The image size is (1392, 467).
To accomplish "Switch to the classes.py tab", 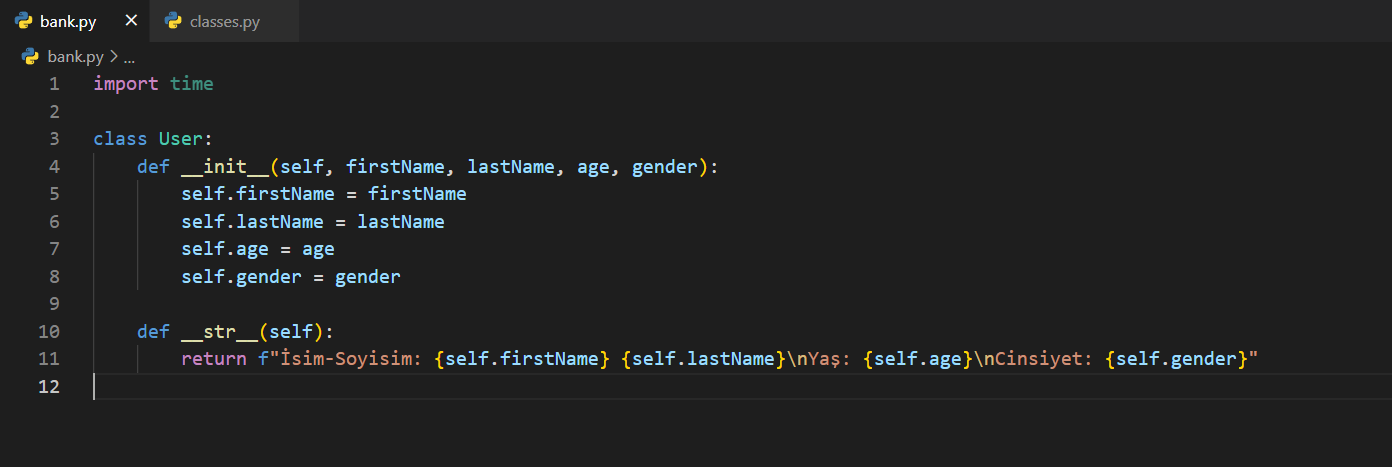I will pyautogui.click(x=224, y=21).
